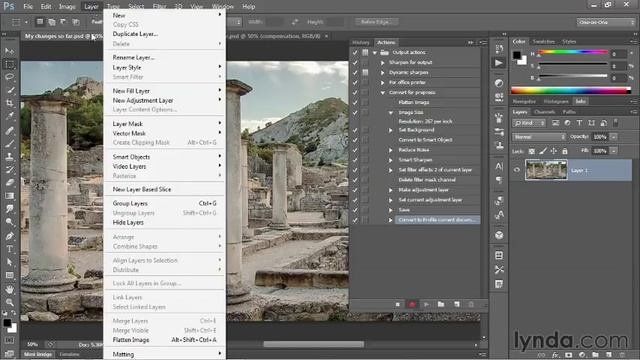Toggle checkmark for For office printer
Viewport: 640px width, 360px height.
[355, 82]
